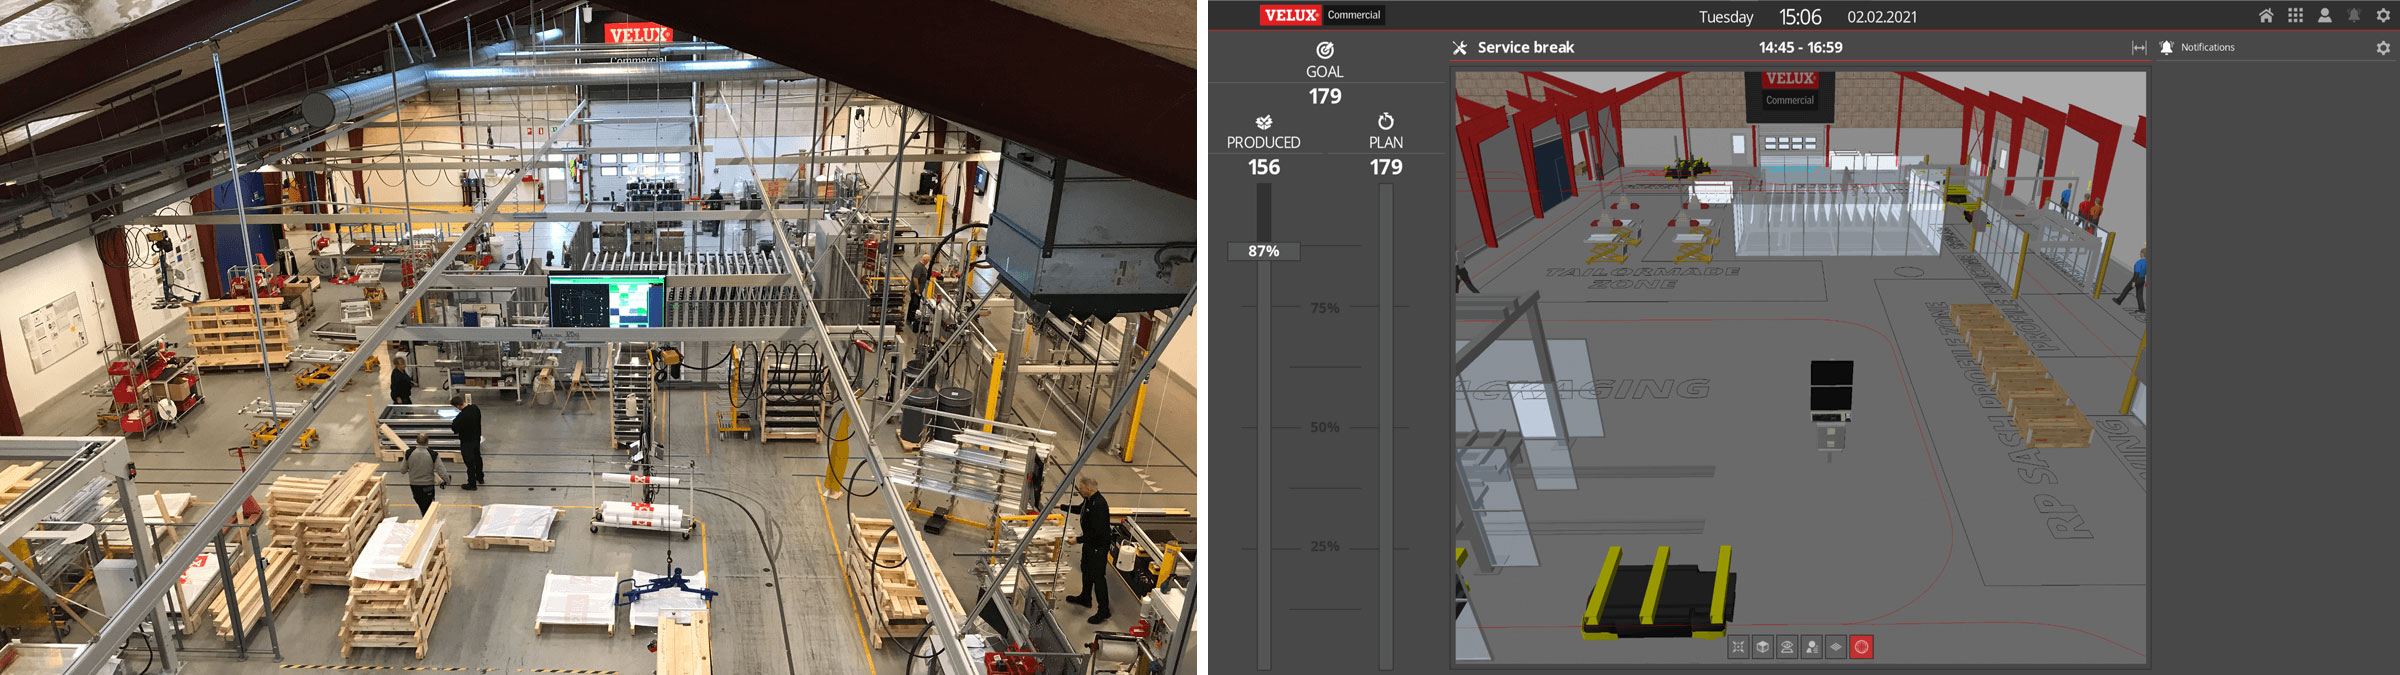Toggle the red globe button

tap(1861, 647)
